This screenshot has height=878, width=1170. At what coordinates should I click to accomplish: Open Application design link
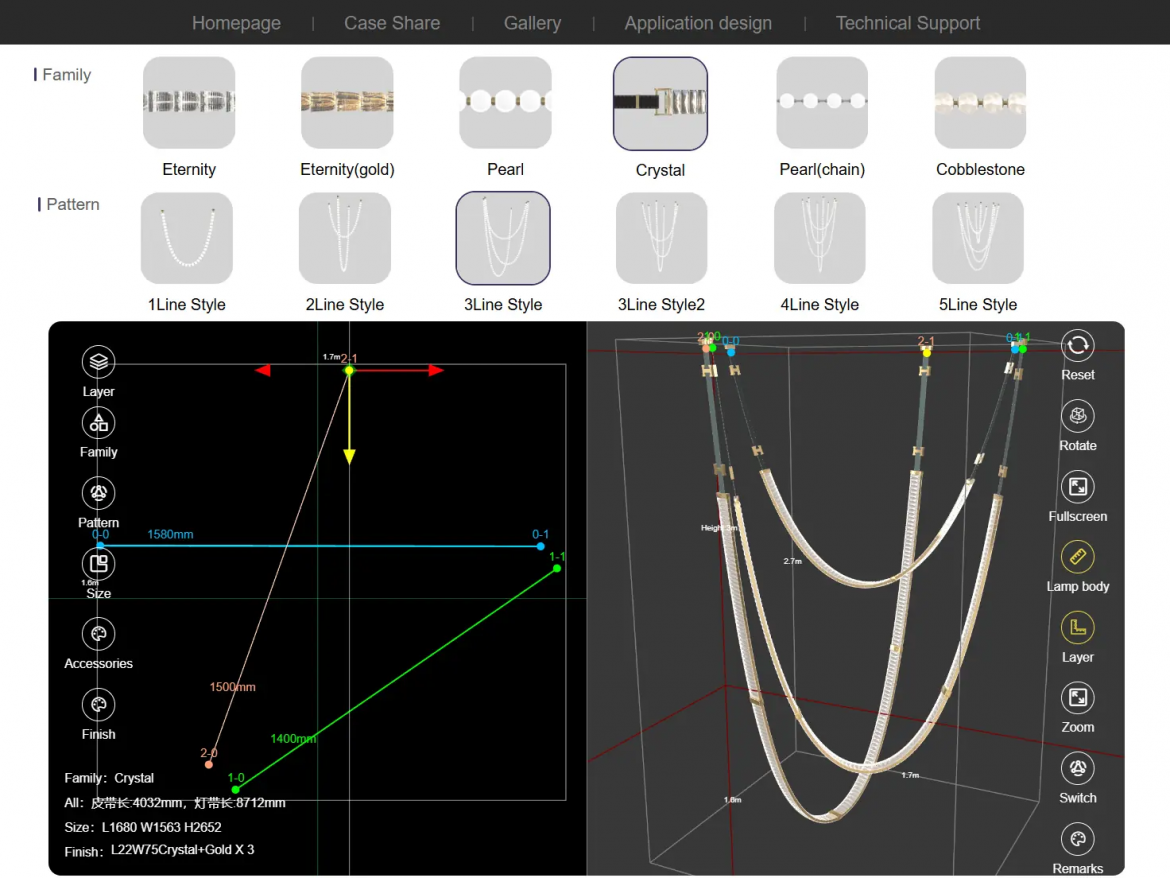pos(698,23)
